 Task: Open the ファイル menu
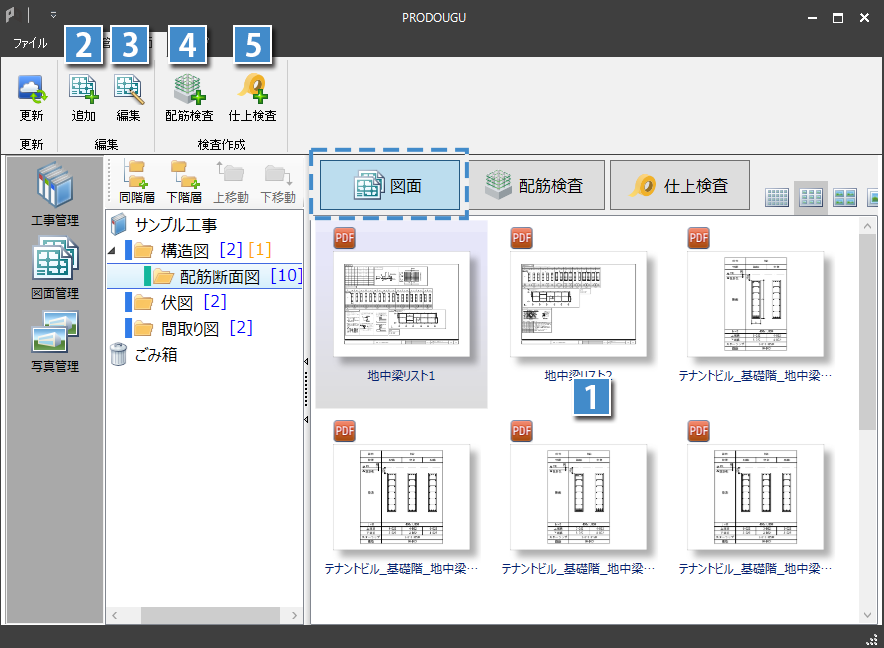tap(30, 44)
